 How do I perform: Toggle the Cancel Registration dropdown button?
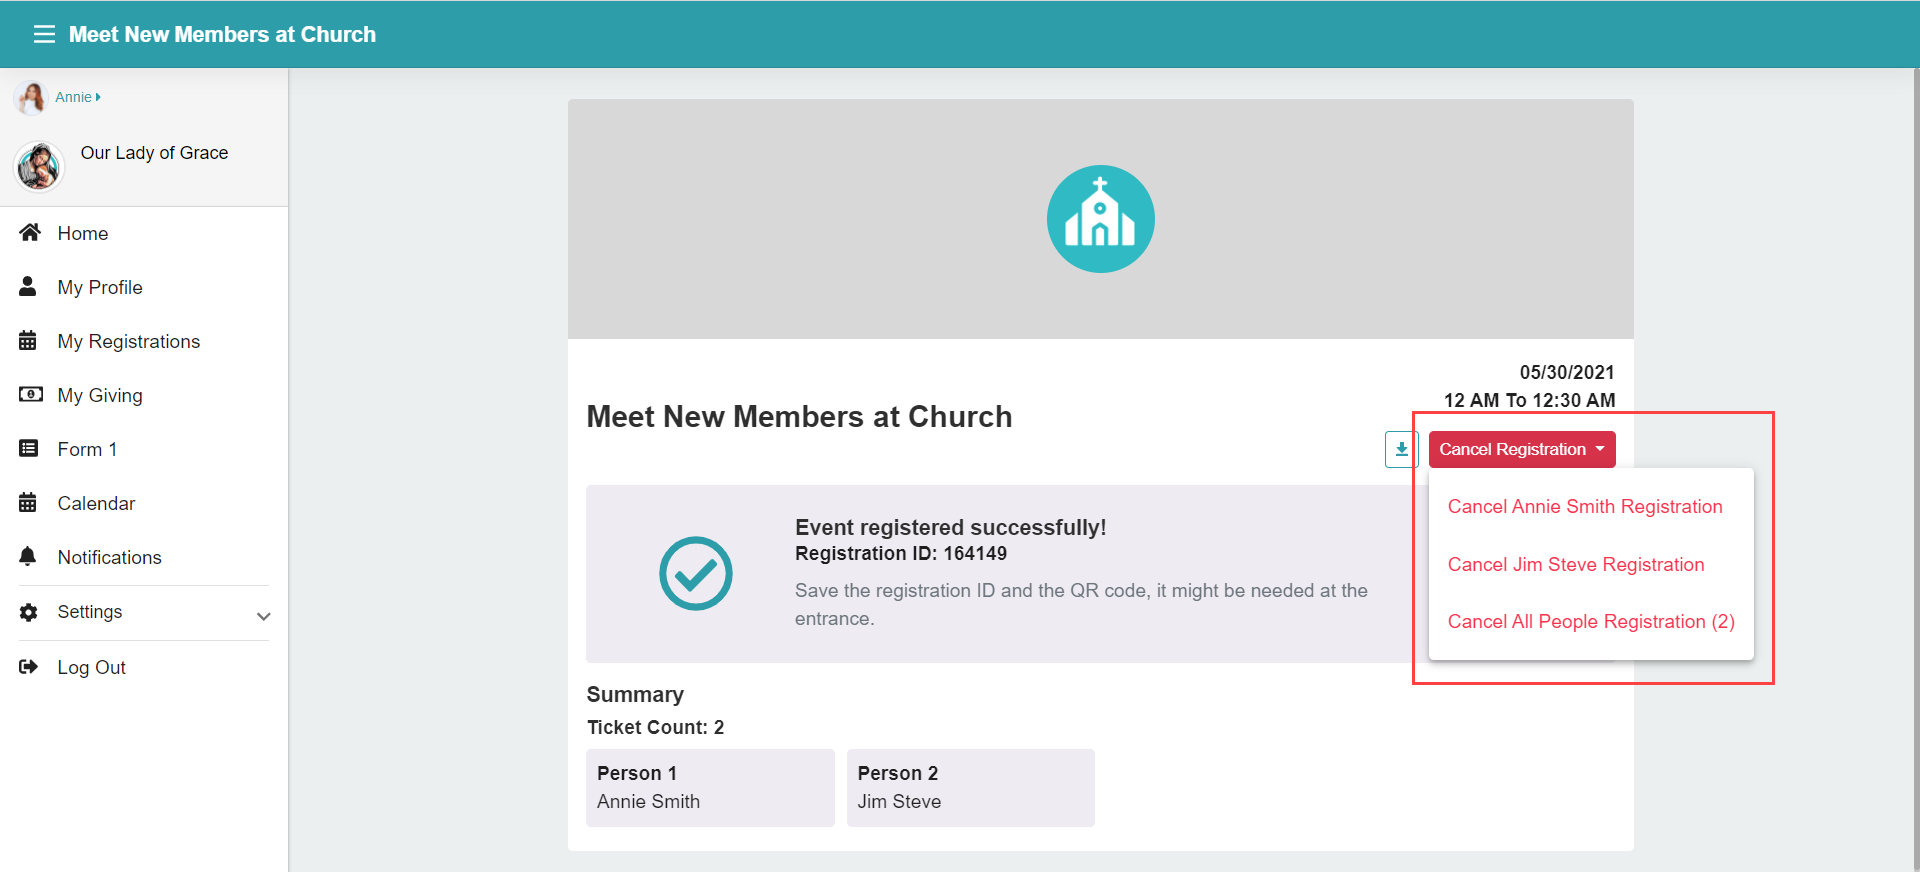pyautogui.click(x=1522, y=449)
